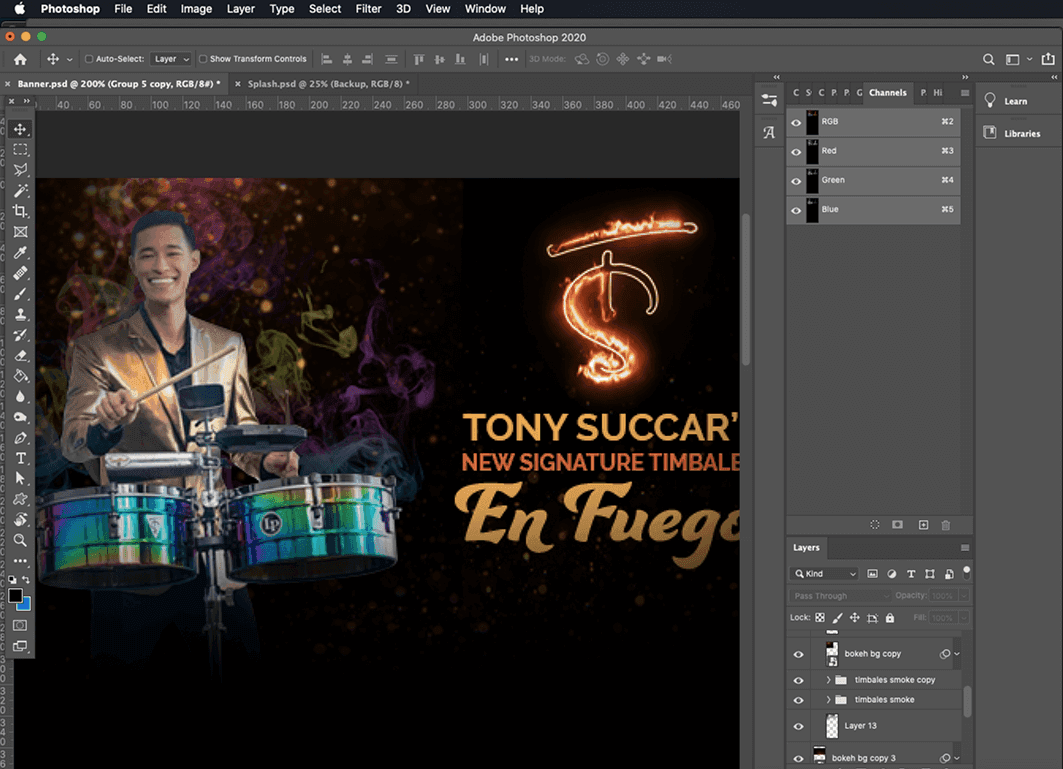Screen dimensions: 1063x769
Task: Select the Lasso tool
Action: point(20,170)
